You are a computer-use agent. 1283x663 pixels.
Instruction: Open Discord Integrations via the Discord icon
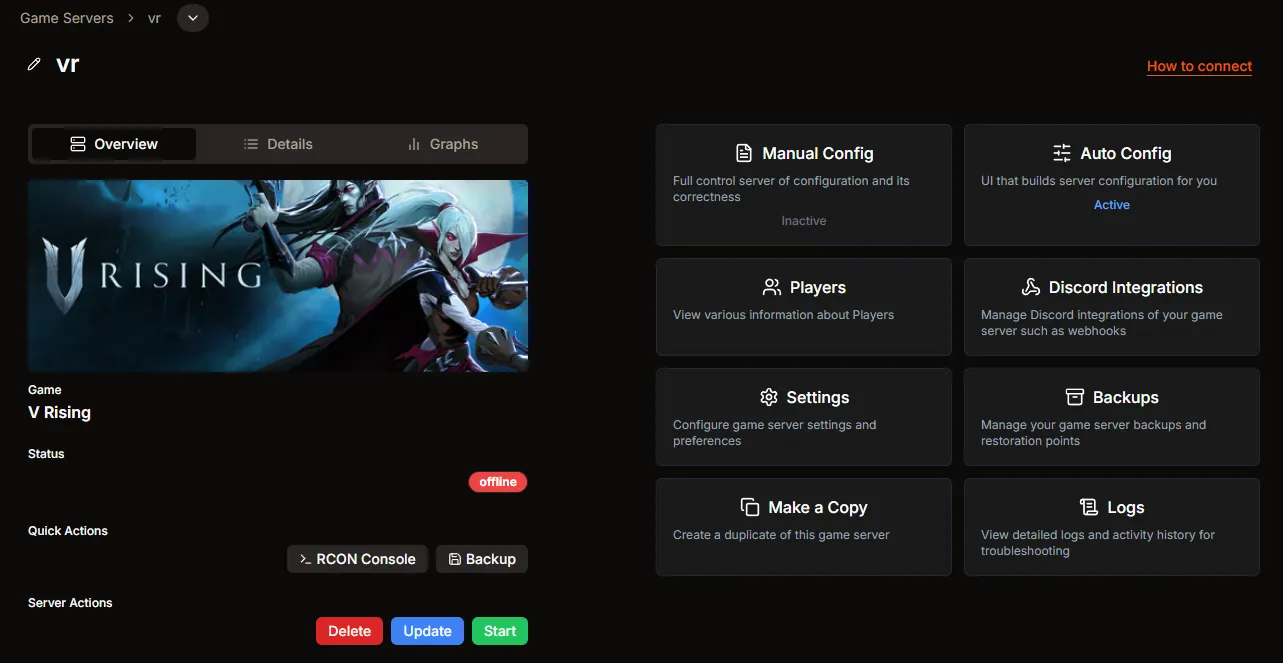pyautogui.click(x=1031, y=286)
